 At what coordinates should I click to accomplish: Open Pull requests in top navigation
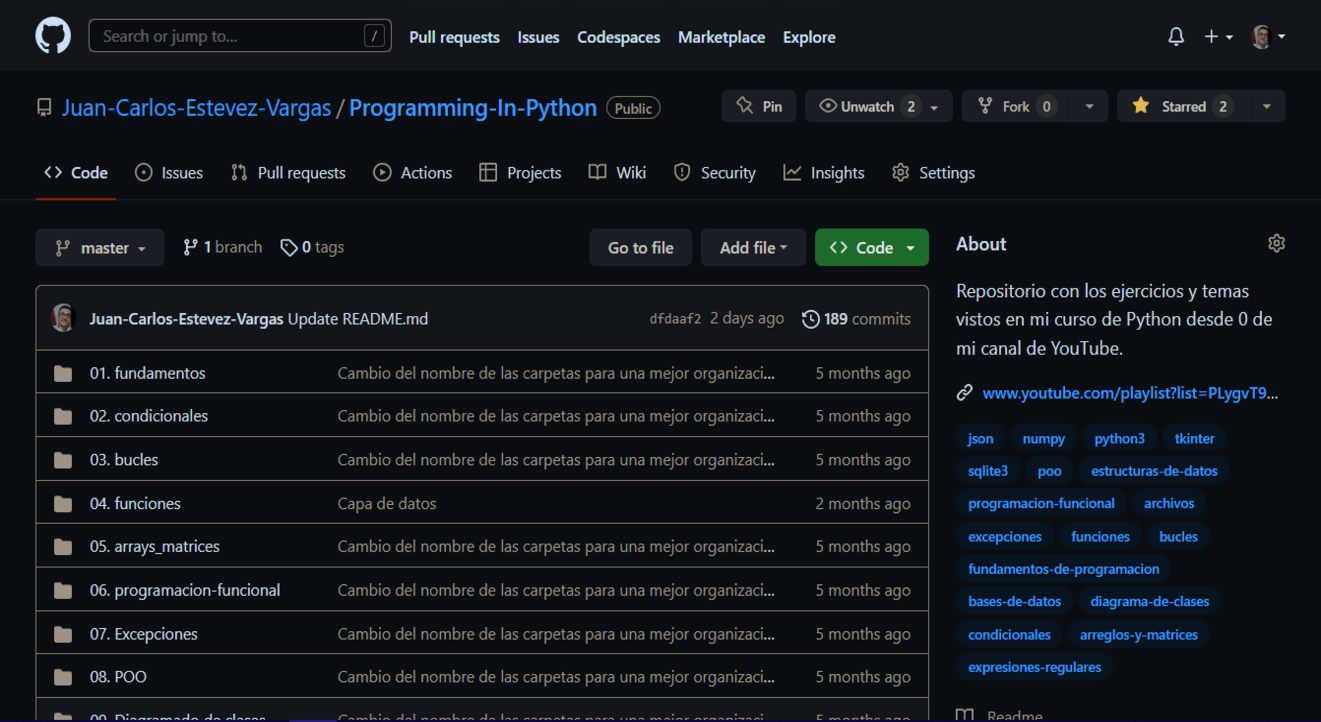454,37
